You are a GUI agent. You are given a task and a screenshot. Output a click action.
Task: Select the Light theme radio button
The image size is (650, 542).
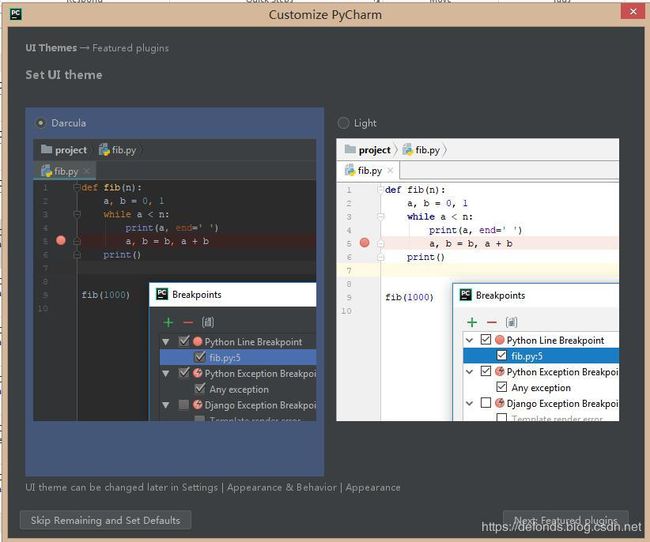pyautogui.click(x=343, y=123)
